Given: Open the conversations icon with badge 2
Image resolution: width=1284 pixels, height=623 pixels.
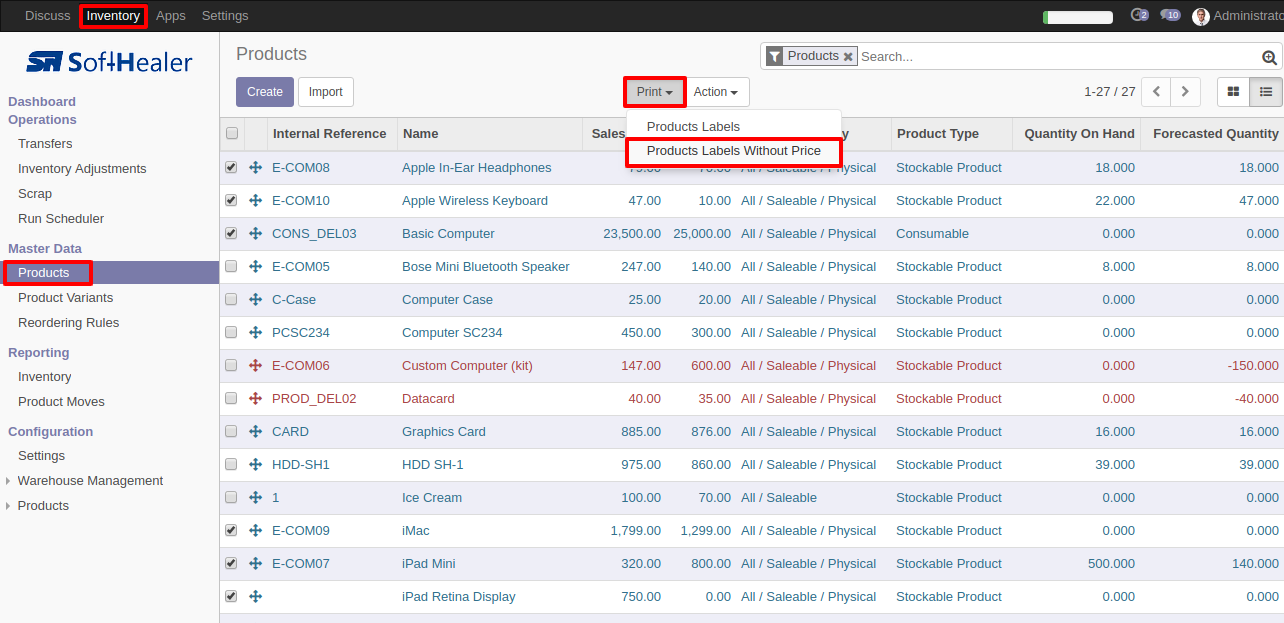Looking at the screenshot, I should click(x=1139, y=16).
